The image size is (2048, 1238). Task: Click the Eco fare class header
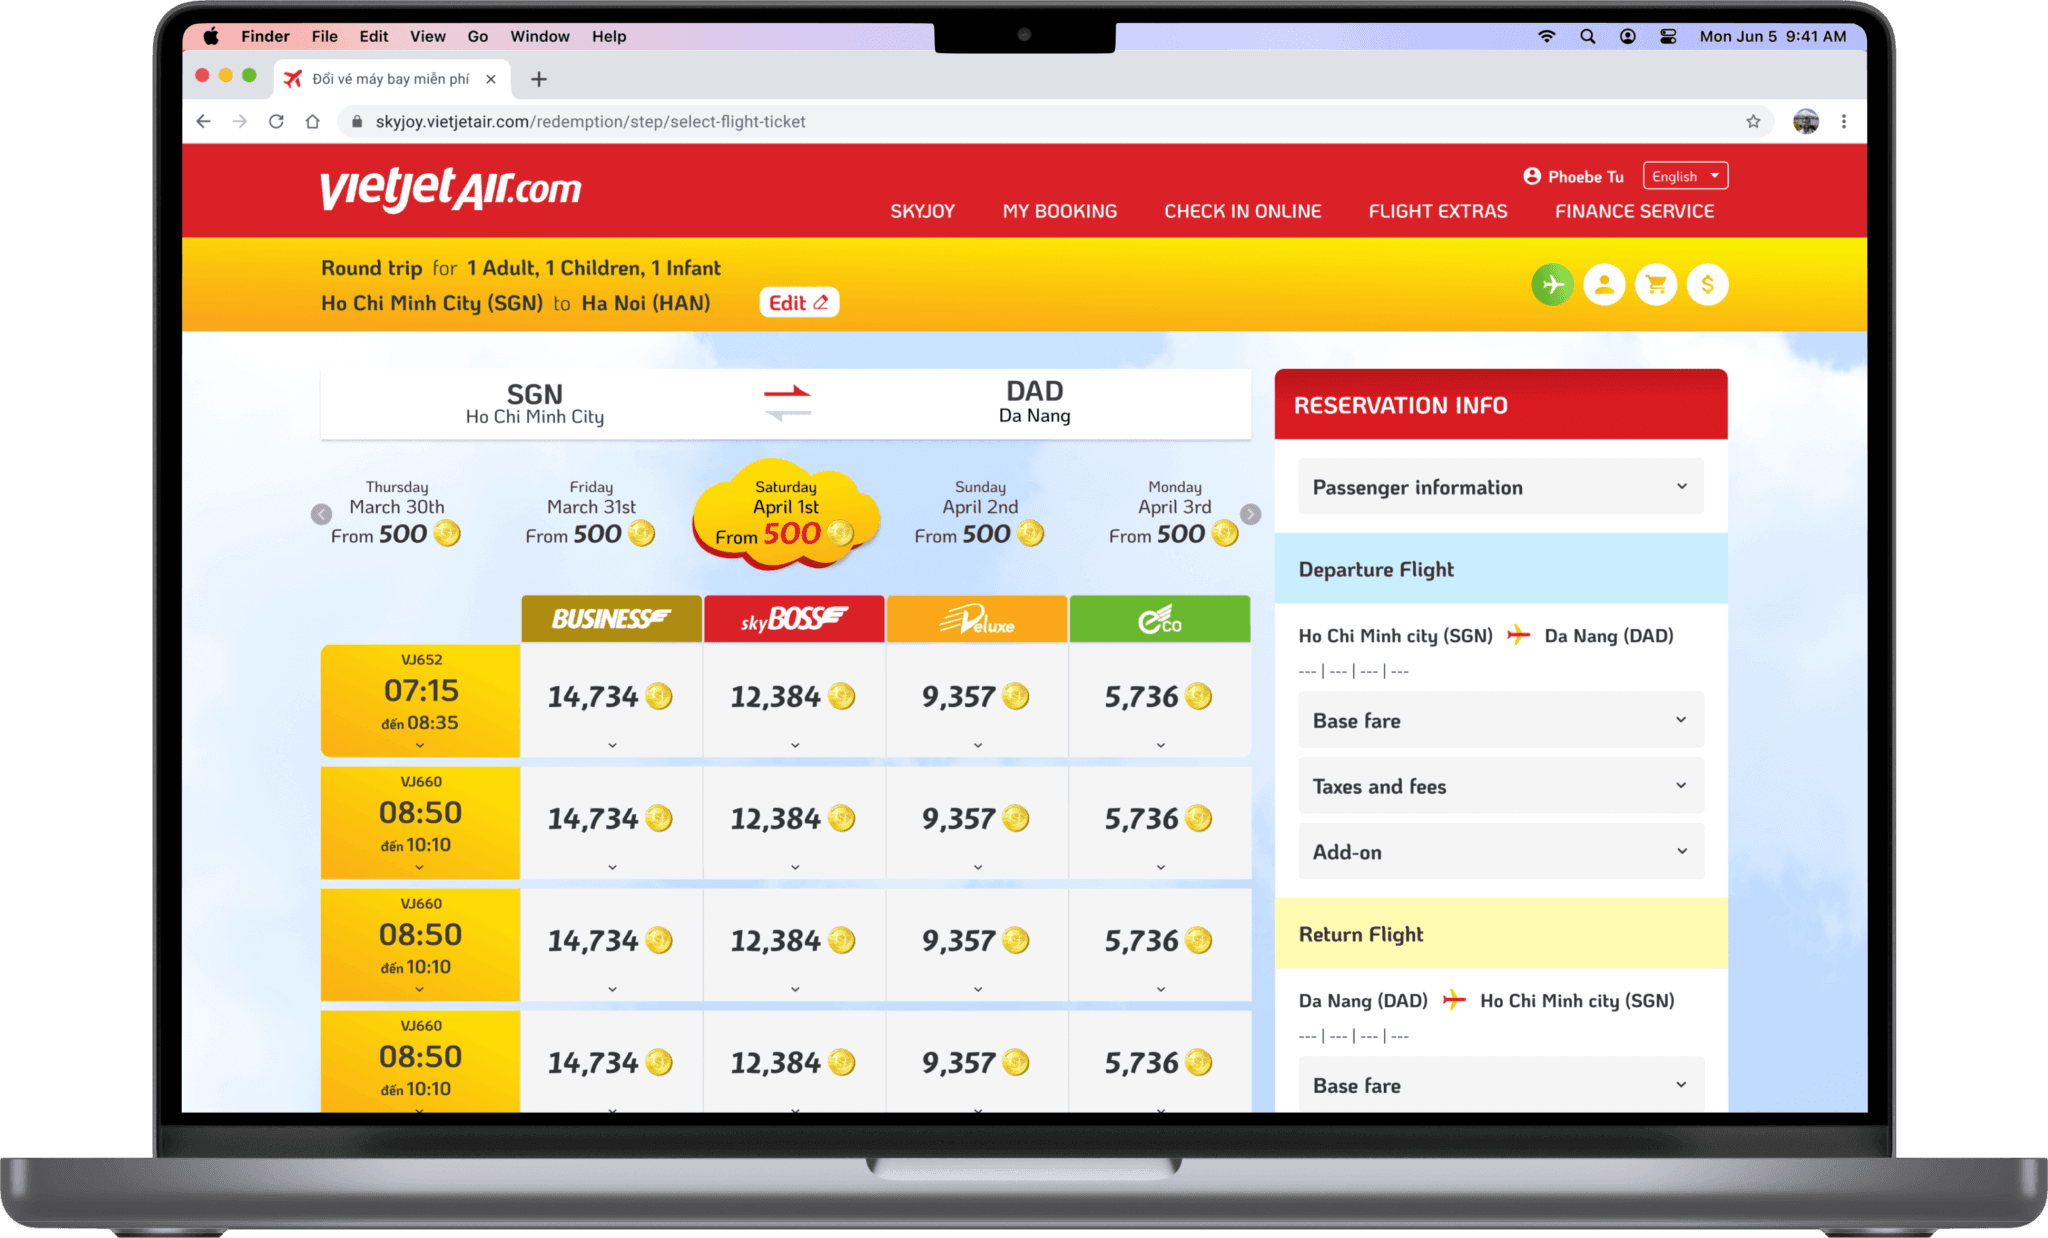tap(1160, 619)
